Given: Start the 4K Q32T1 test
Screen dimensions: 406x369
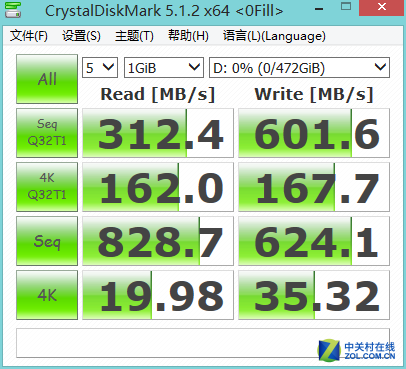Looking at the screenshot, I should (x=47, y=187).
